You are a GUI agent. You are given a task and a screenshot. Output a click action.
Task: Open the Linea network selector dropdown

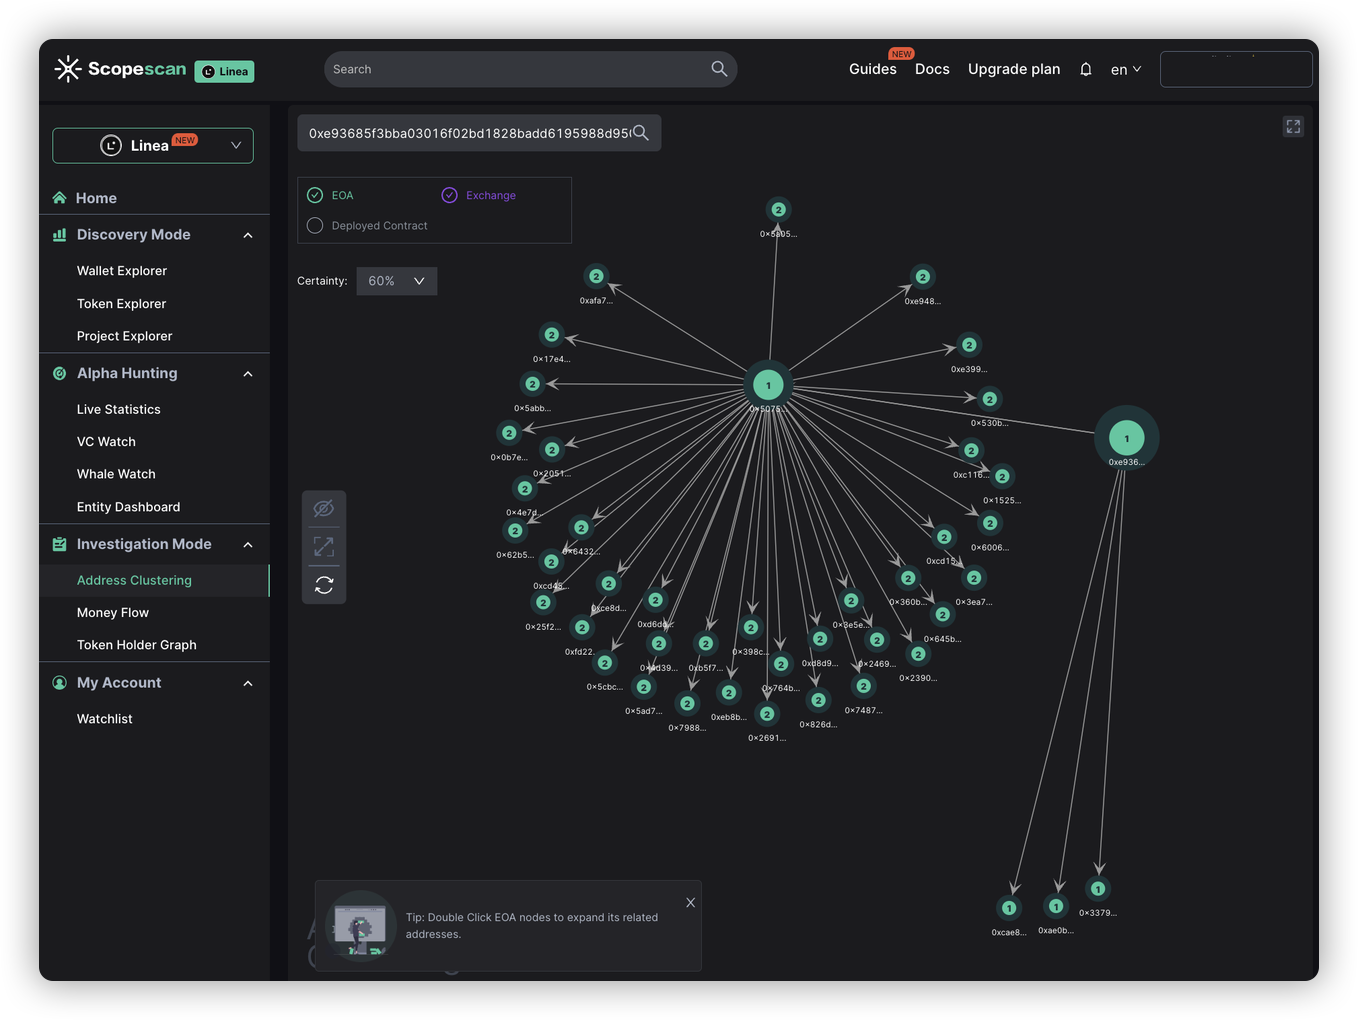[153, 145]
